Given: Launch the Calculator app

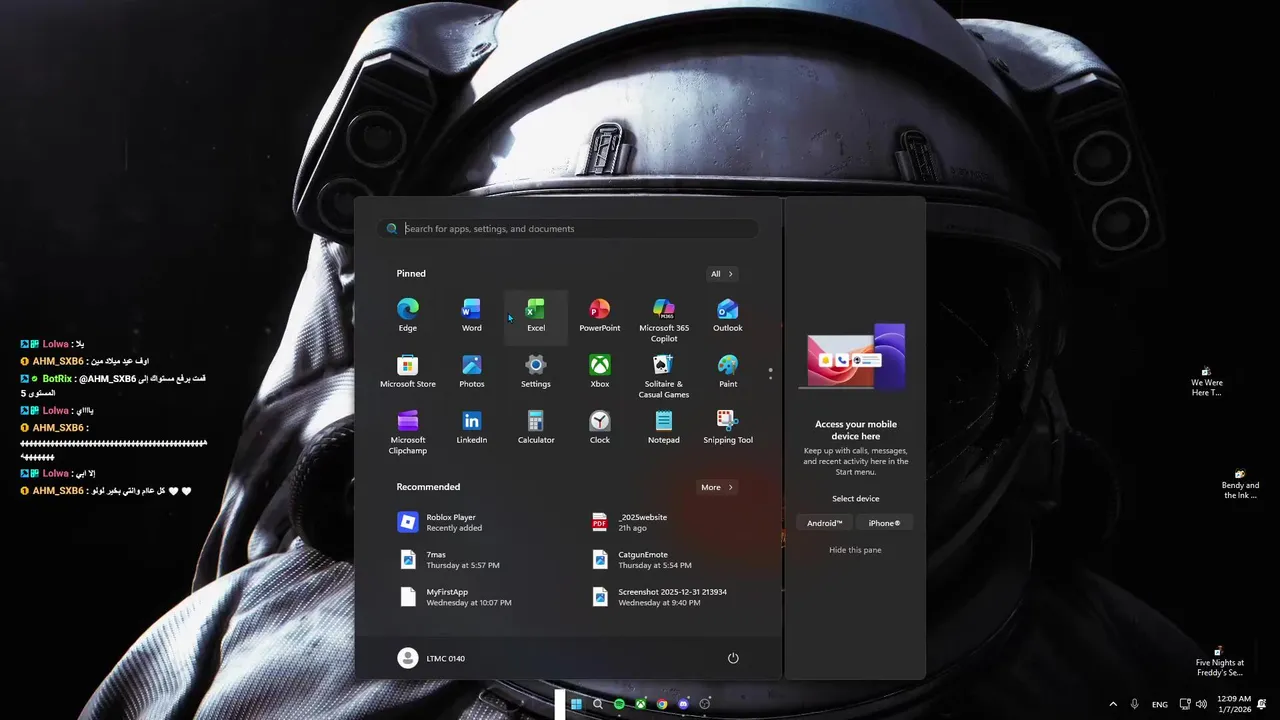Looking at the screenshot, I should coord(536,427).
